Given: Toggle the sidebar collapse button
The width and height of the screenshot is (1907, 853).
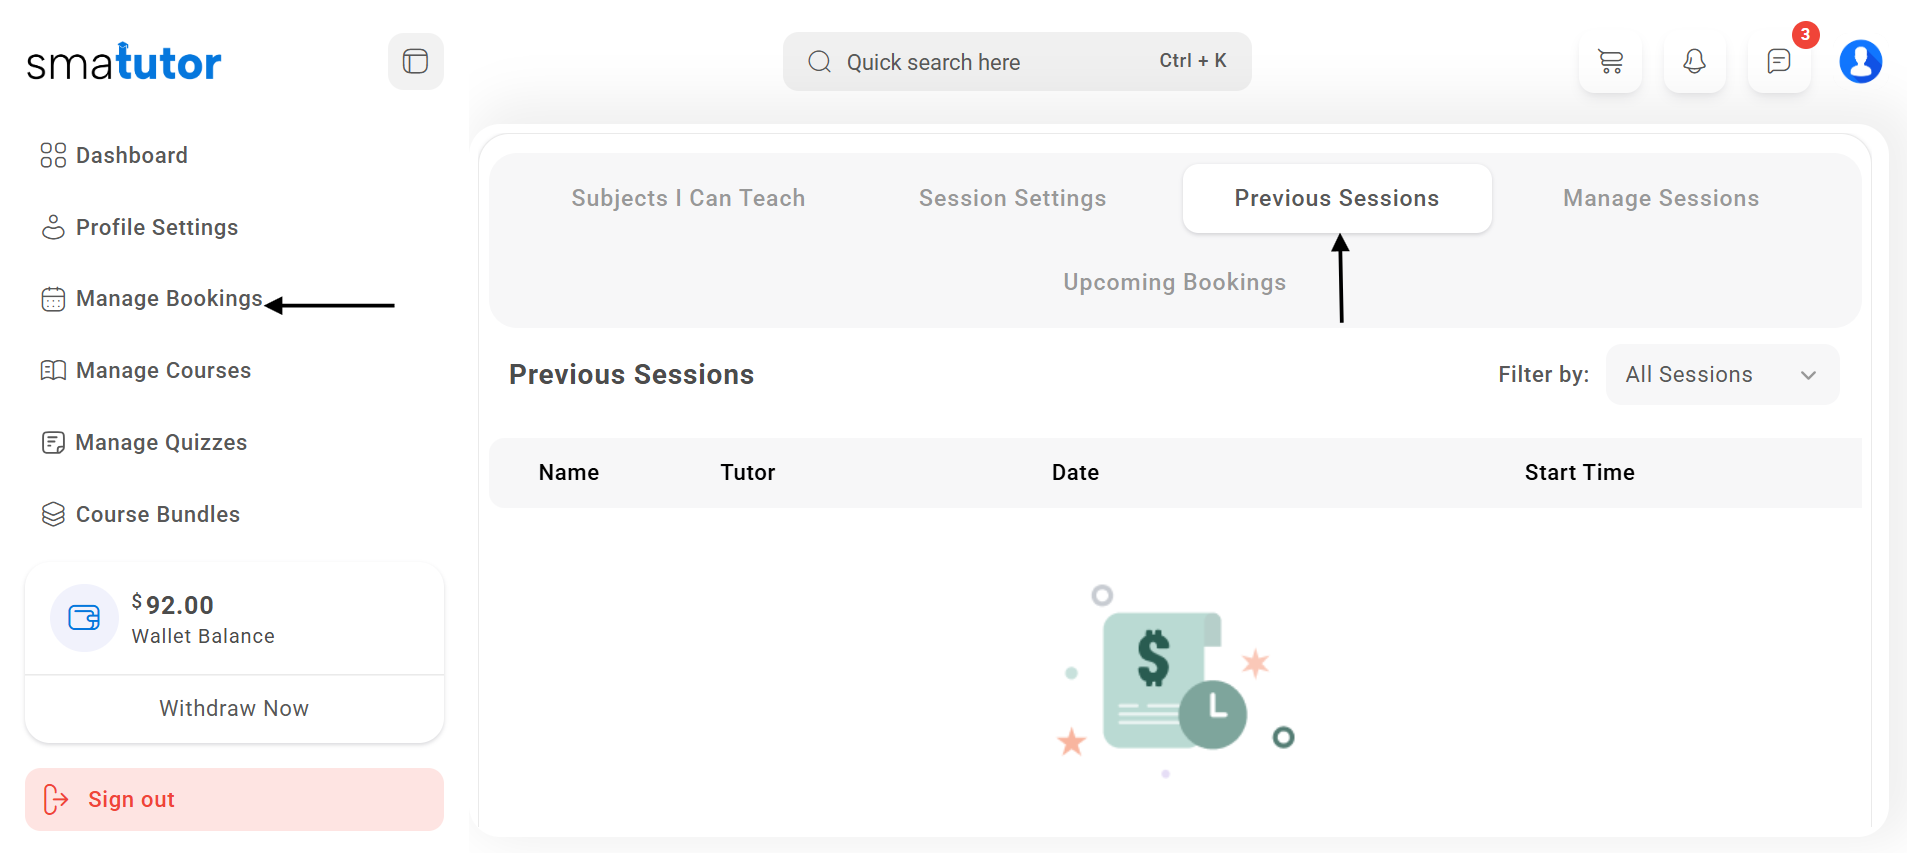Looking at the screenshot, I should (x=415, y=62).
